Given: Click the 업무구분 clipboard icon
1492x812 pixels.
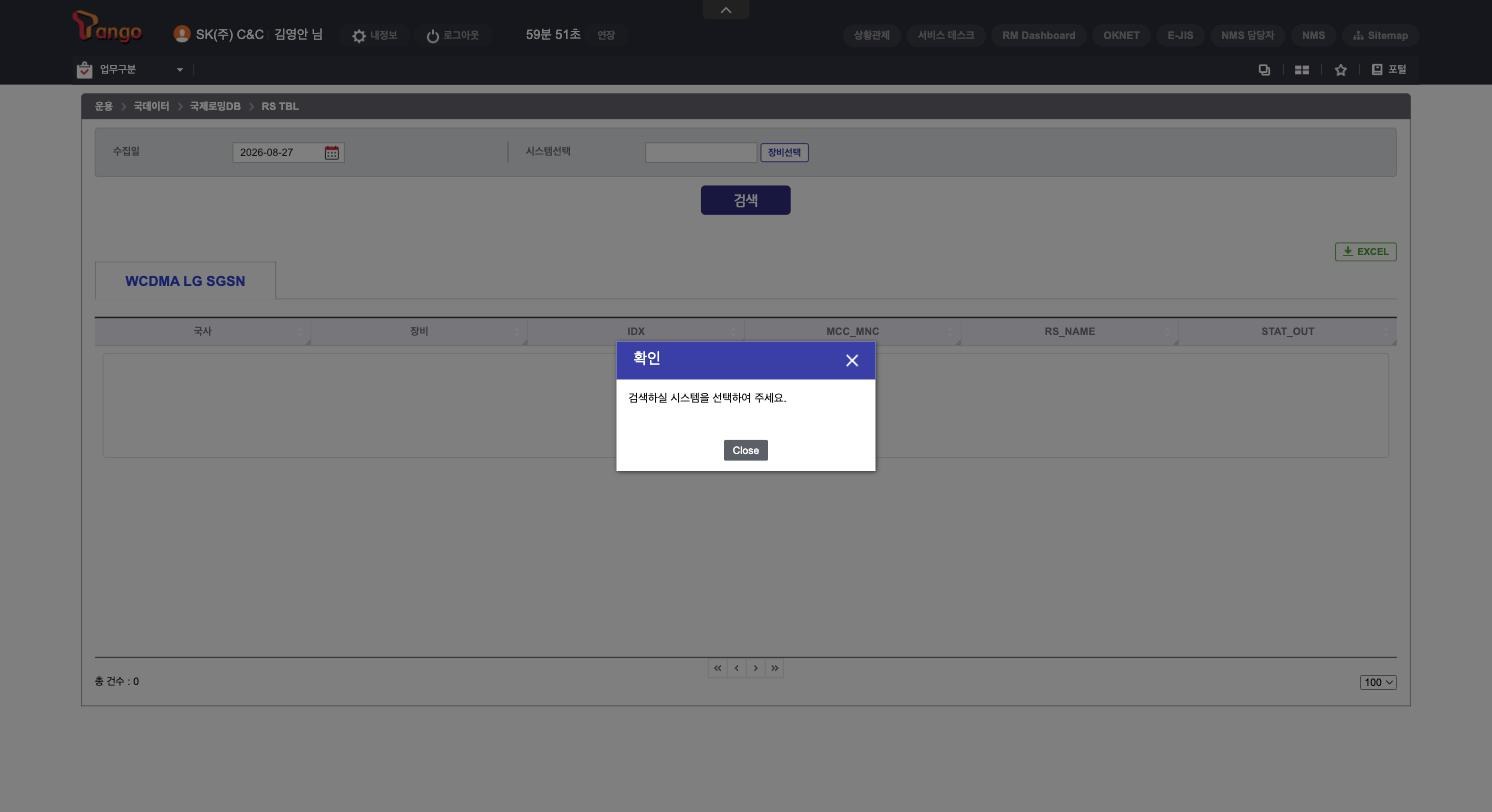Looking at the screenshot, I should [x=85, y=70].
